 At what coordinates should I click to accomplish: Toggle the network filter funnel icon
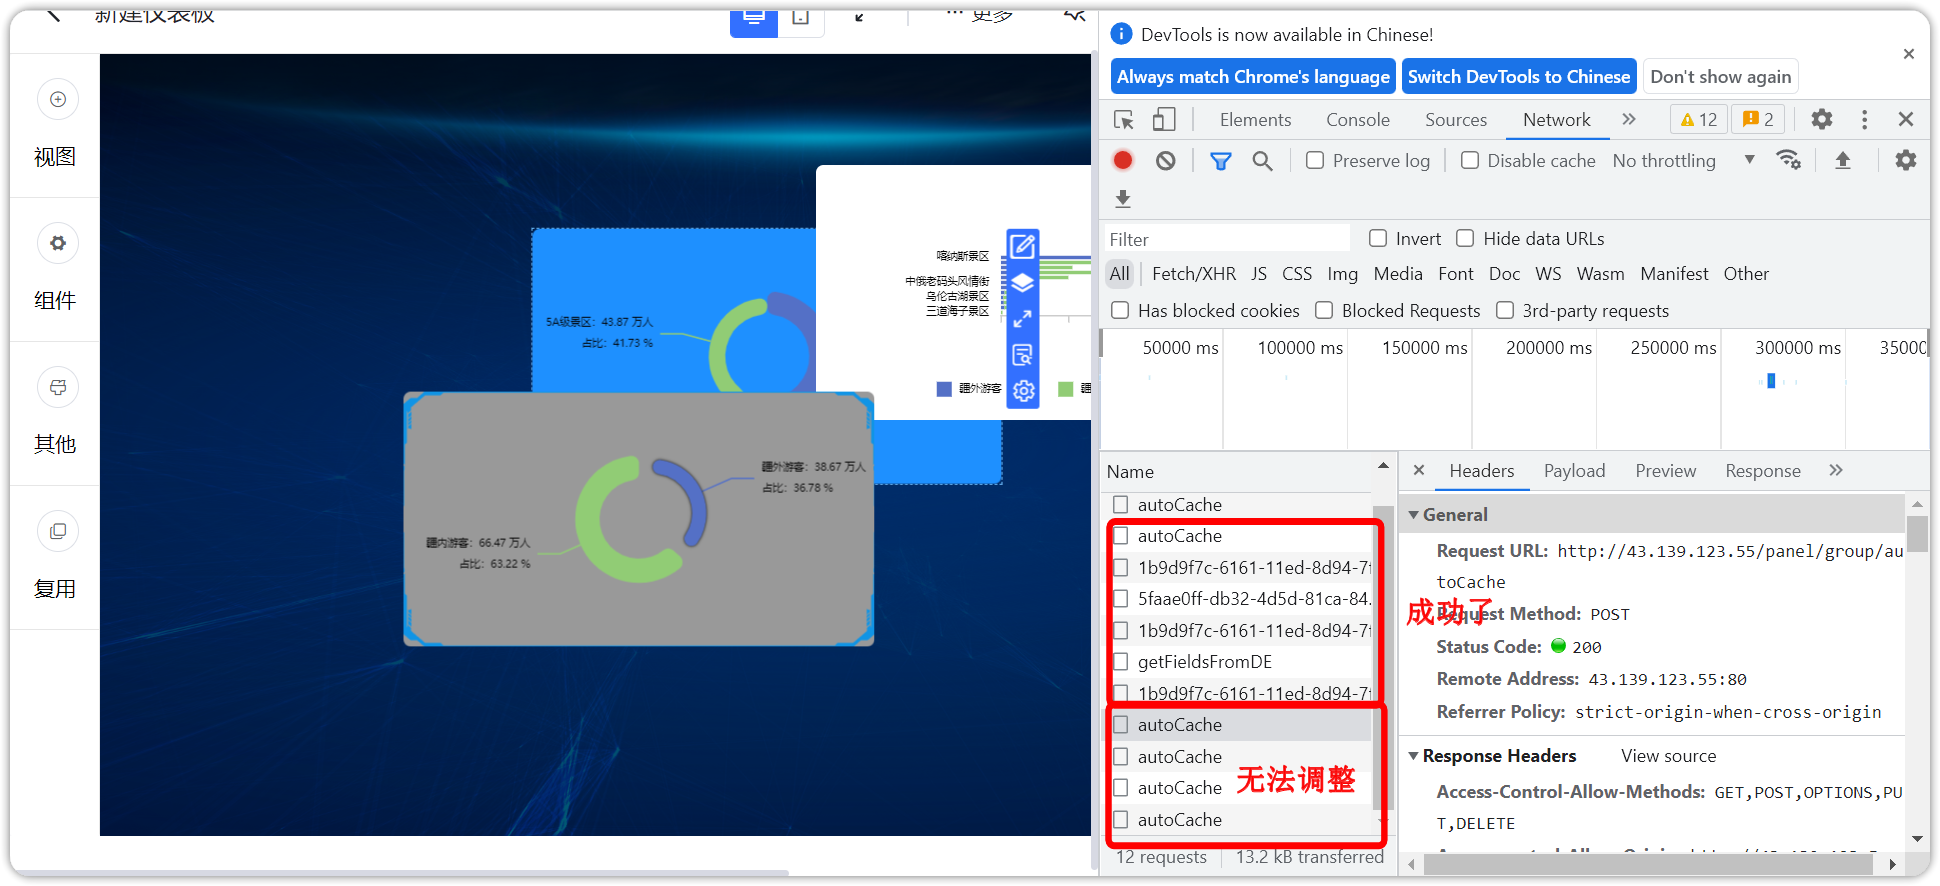coord(1220,161)
